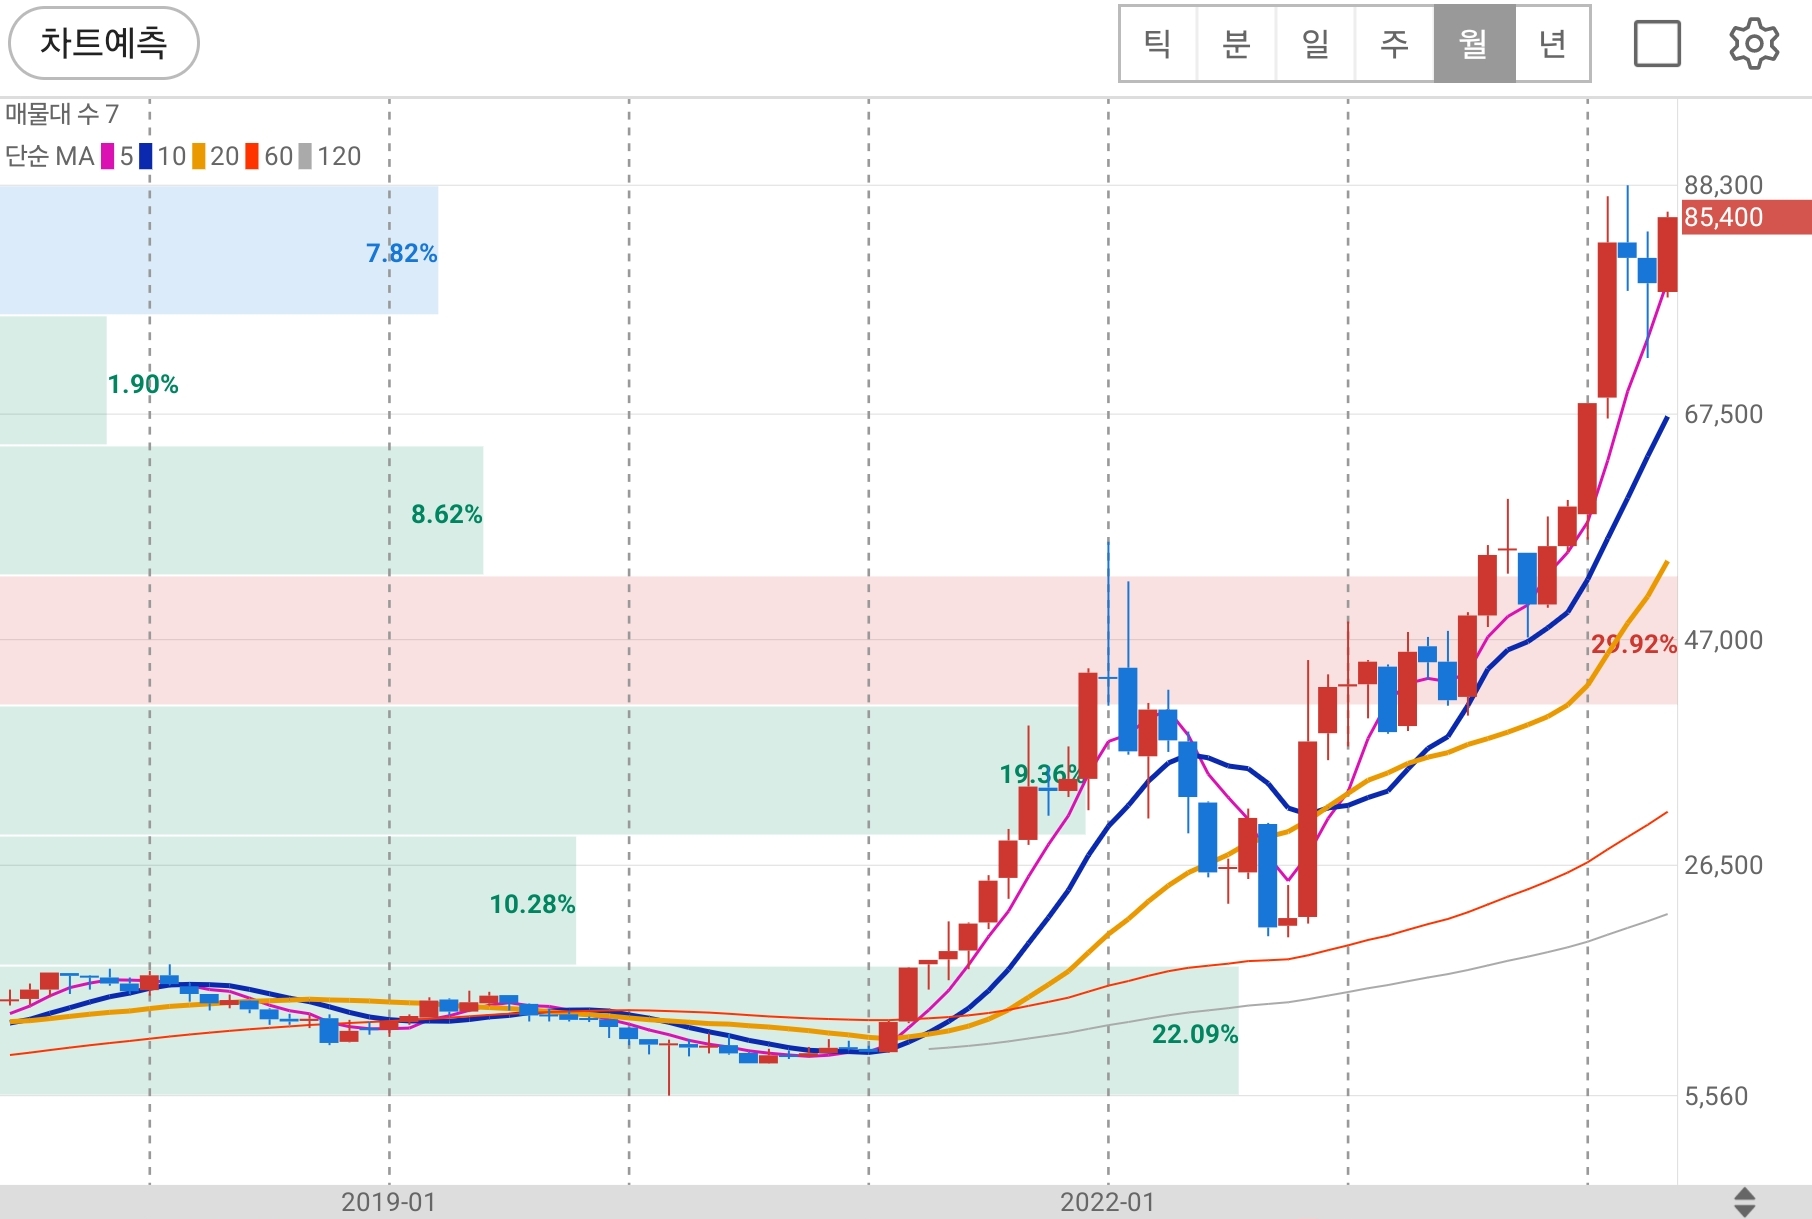Screen dimensions: 1812x1219
Task: Tap the 2022-01 date axis label
Action: coord(1108,1202)
